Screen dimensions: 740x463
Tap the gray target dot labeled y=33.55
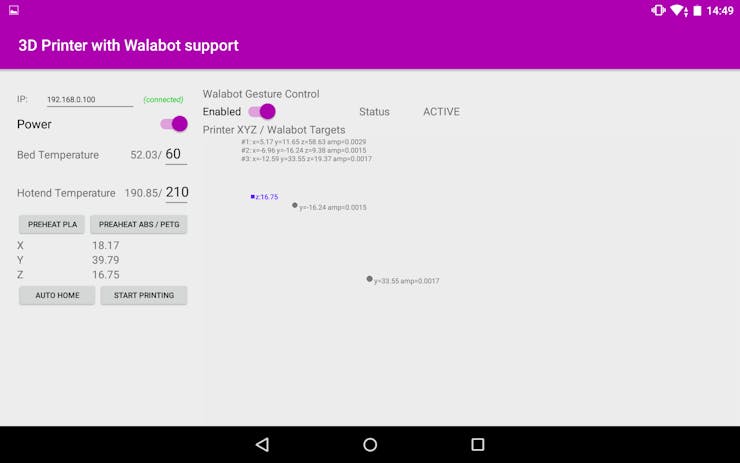point(370,279)
